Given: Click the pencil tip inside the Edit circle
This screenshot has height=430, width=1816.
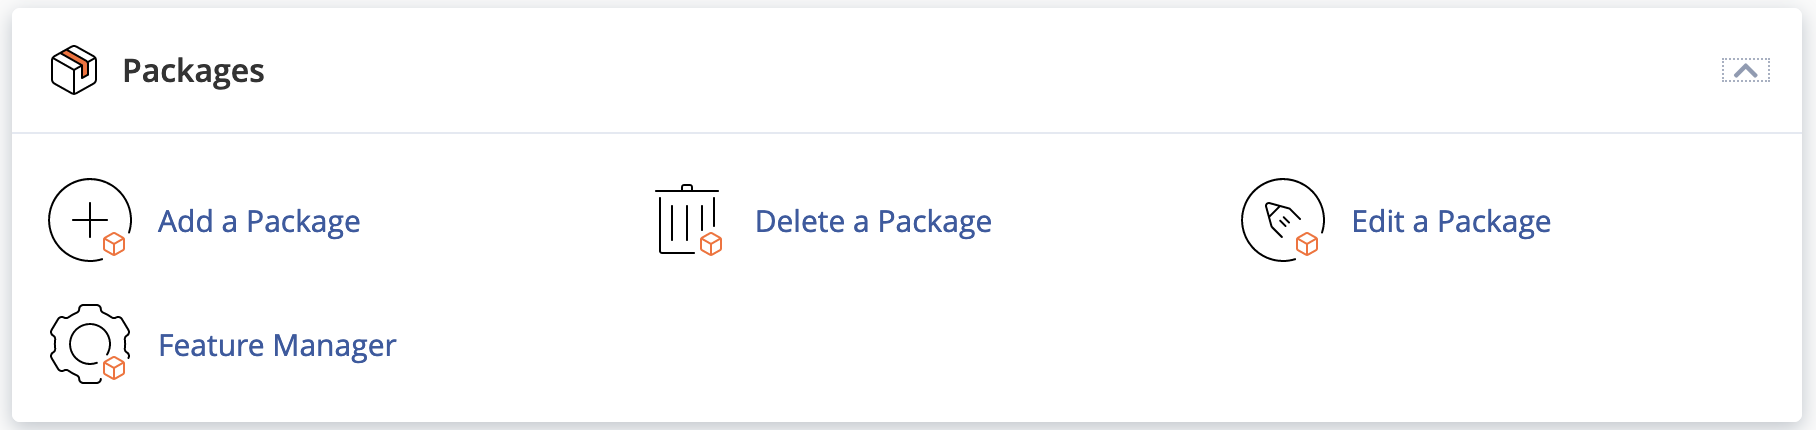Looking at the screenshot, I should pos(1274,212).
